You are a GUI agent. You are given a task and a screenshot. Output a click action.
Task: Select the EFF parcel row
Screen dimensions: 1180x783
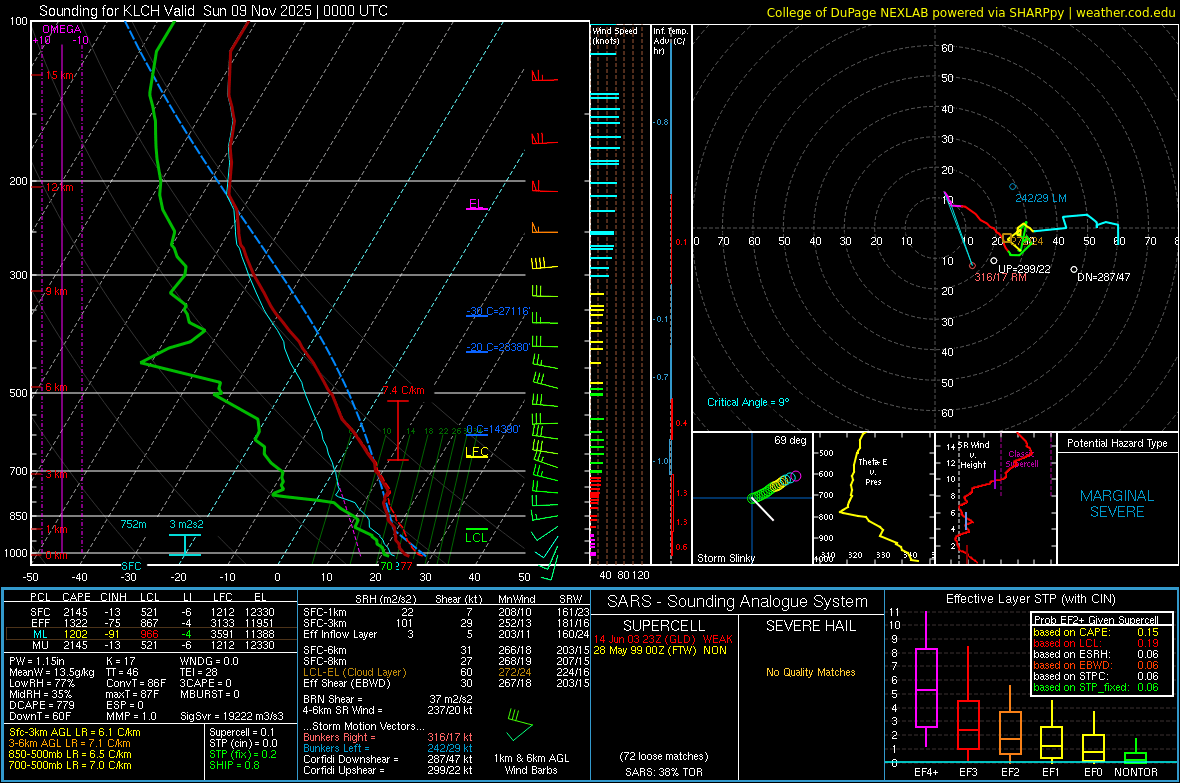(151, 623)
